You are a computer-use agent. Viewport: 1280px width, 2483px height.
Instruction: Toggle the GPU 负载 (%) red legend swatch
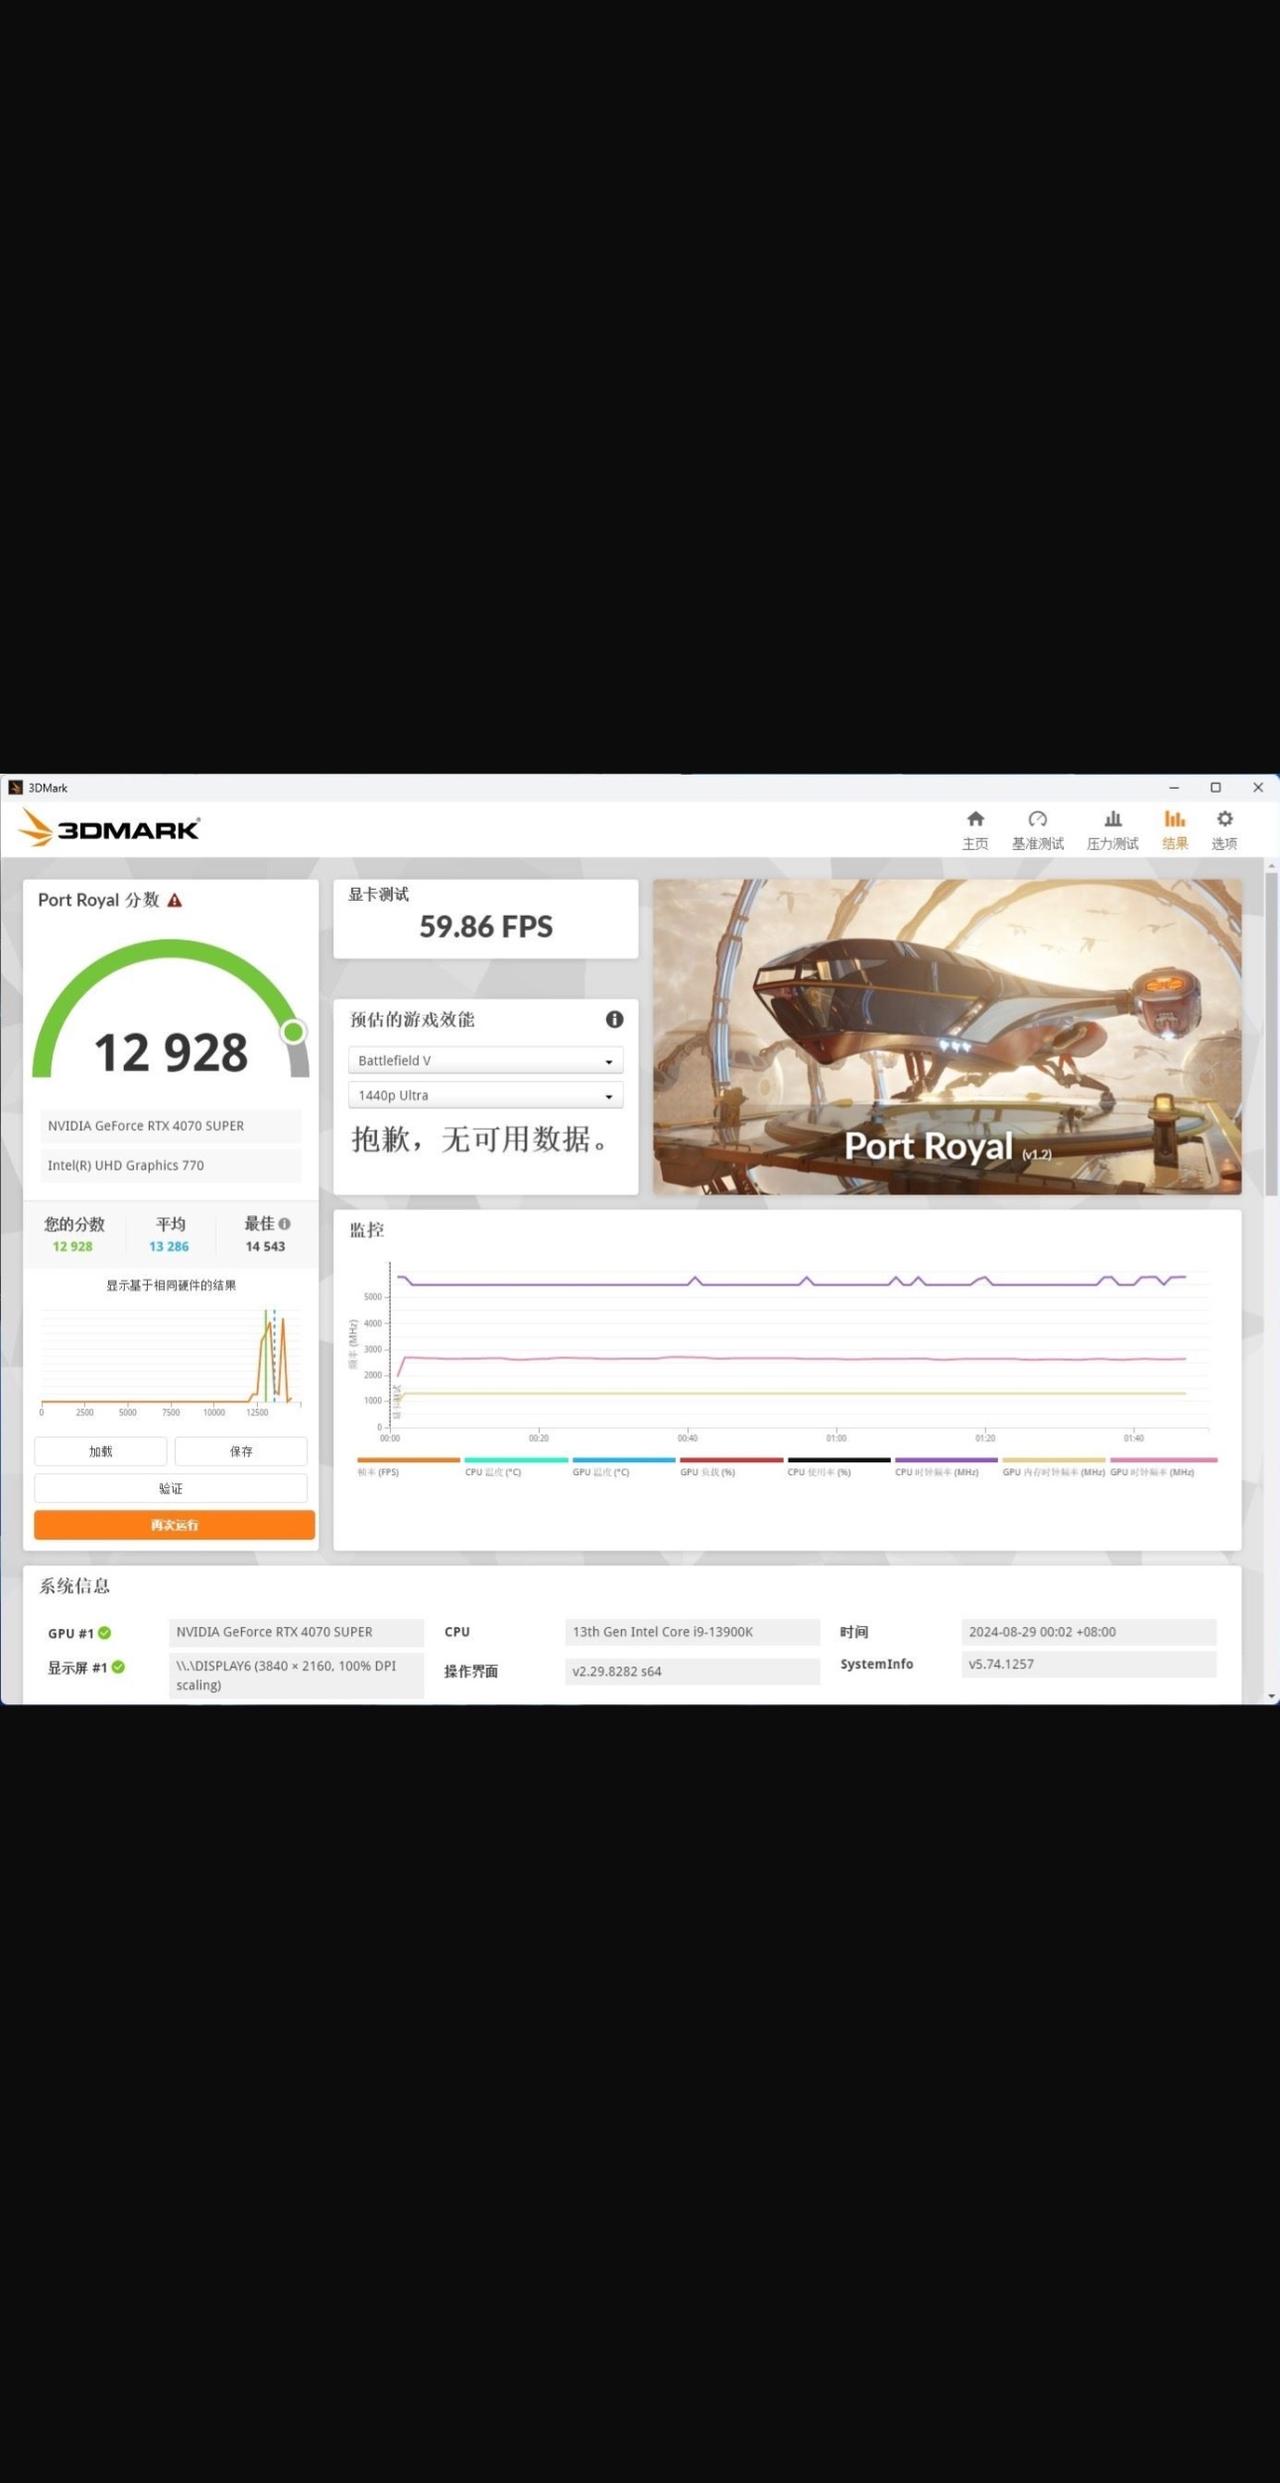pos(731,1460)
